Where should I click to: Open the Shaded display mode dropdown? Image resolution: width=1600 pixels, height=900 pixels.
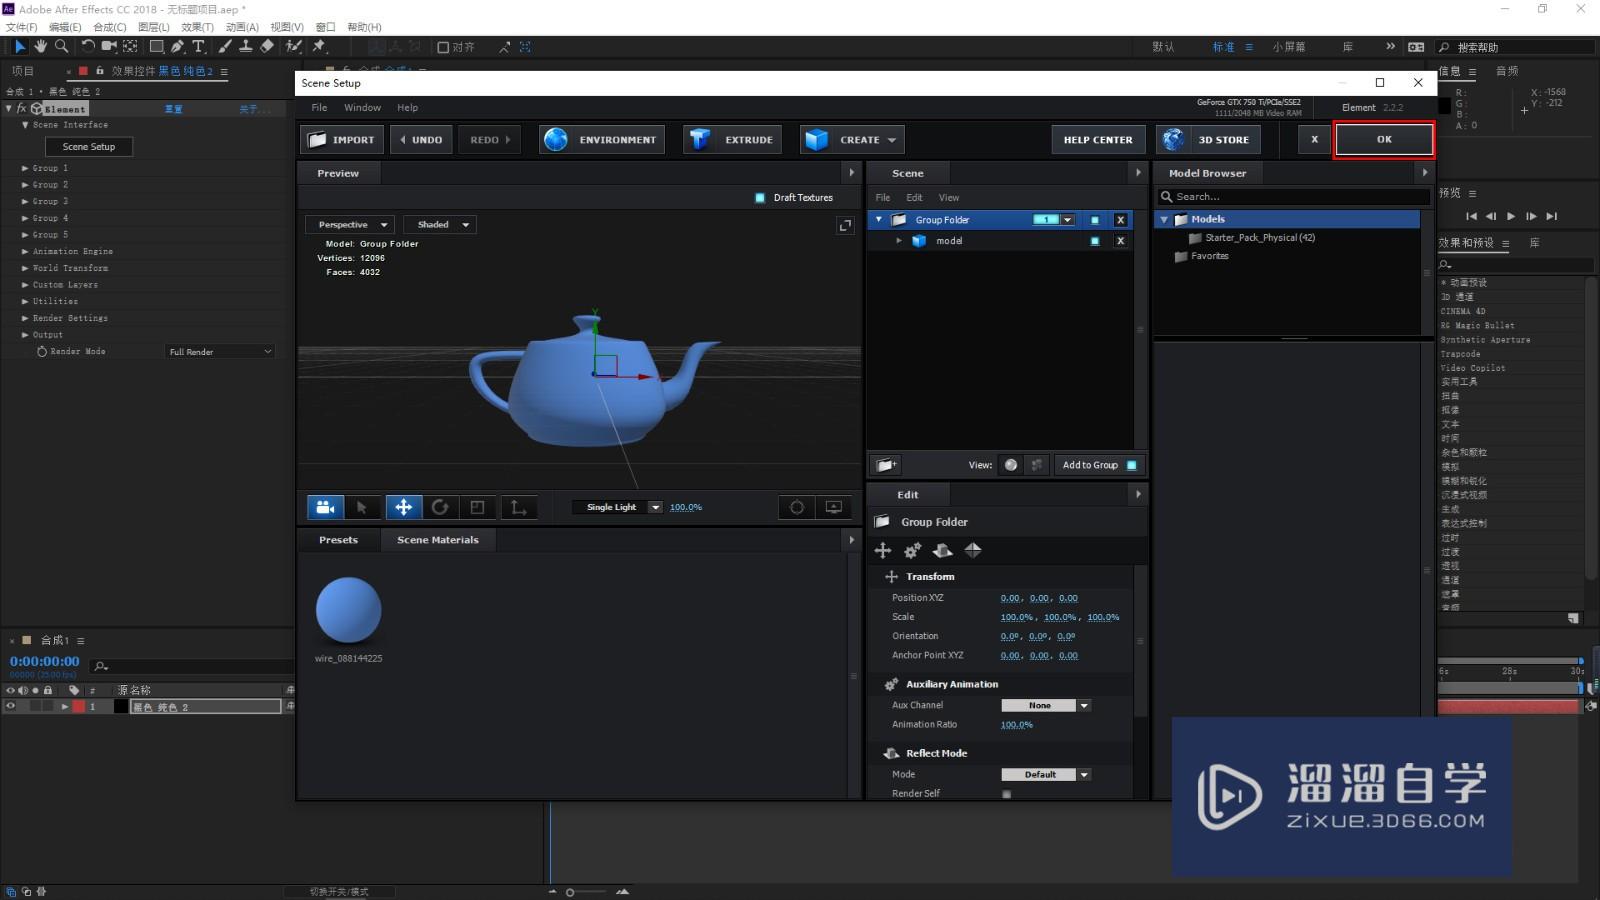(x=440, y=225)
